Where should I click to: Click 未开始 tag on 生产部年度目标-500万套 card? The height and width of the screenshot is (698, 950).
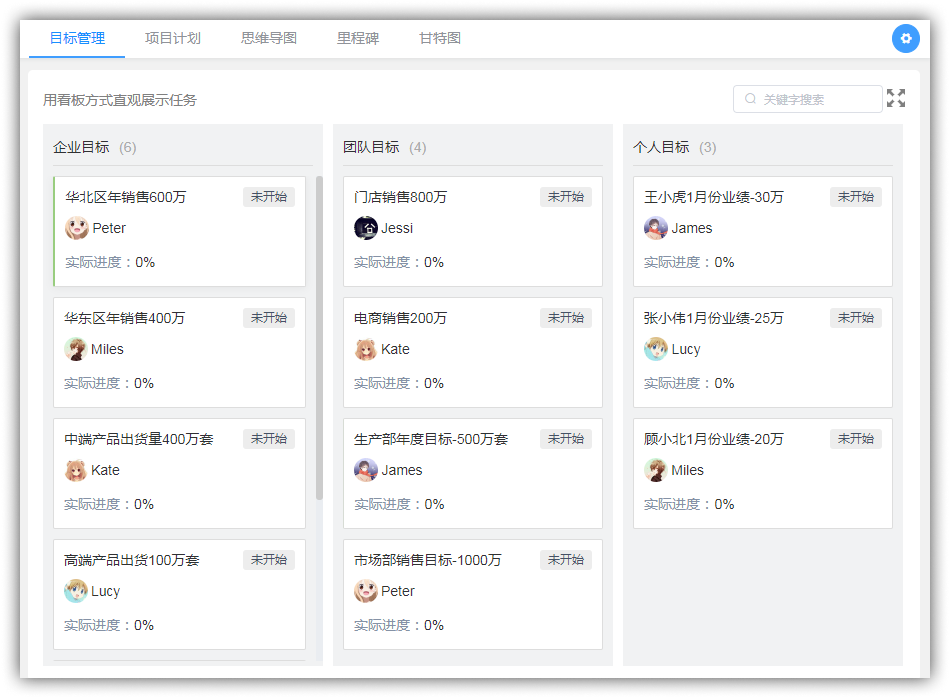[x=566, y=439]
